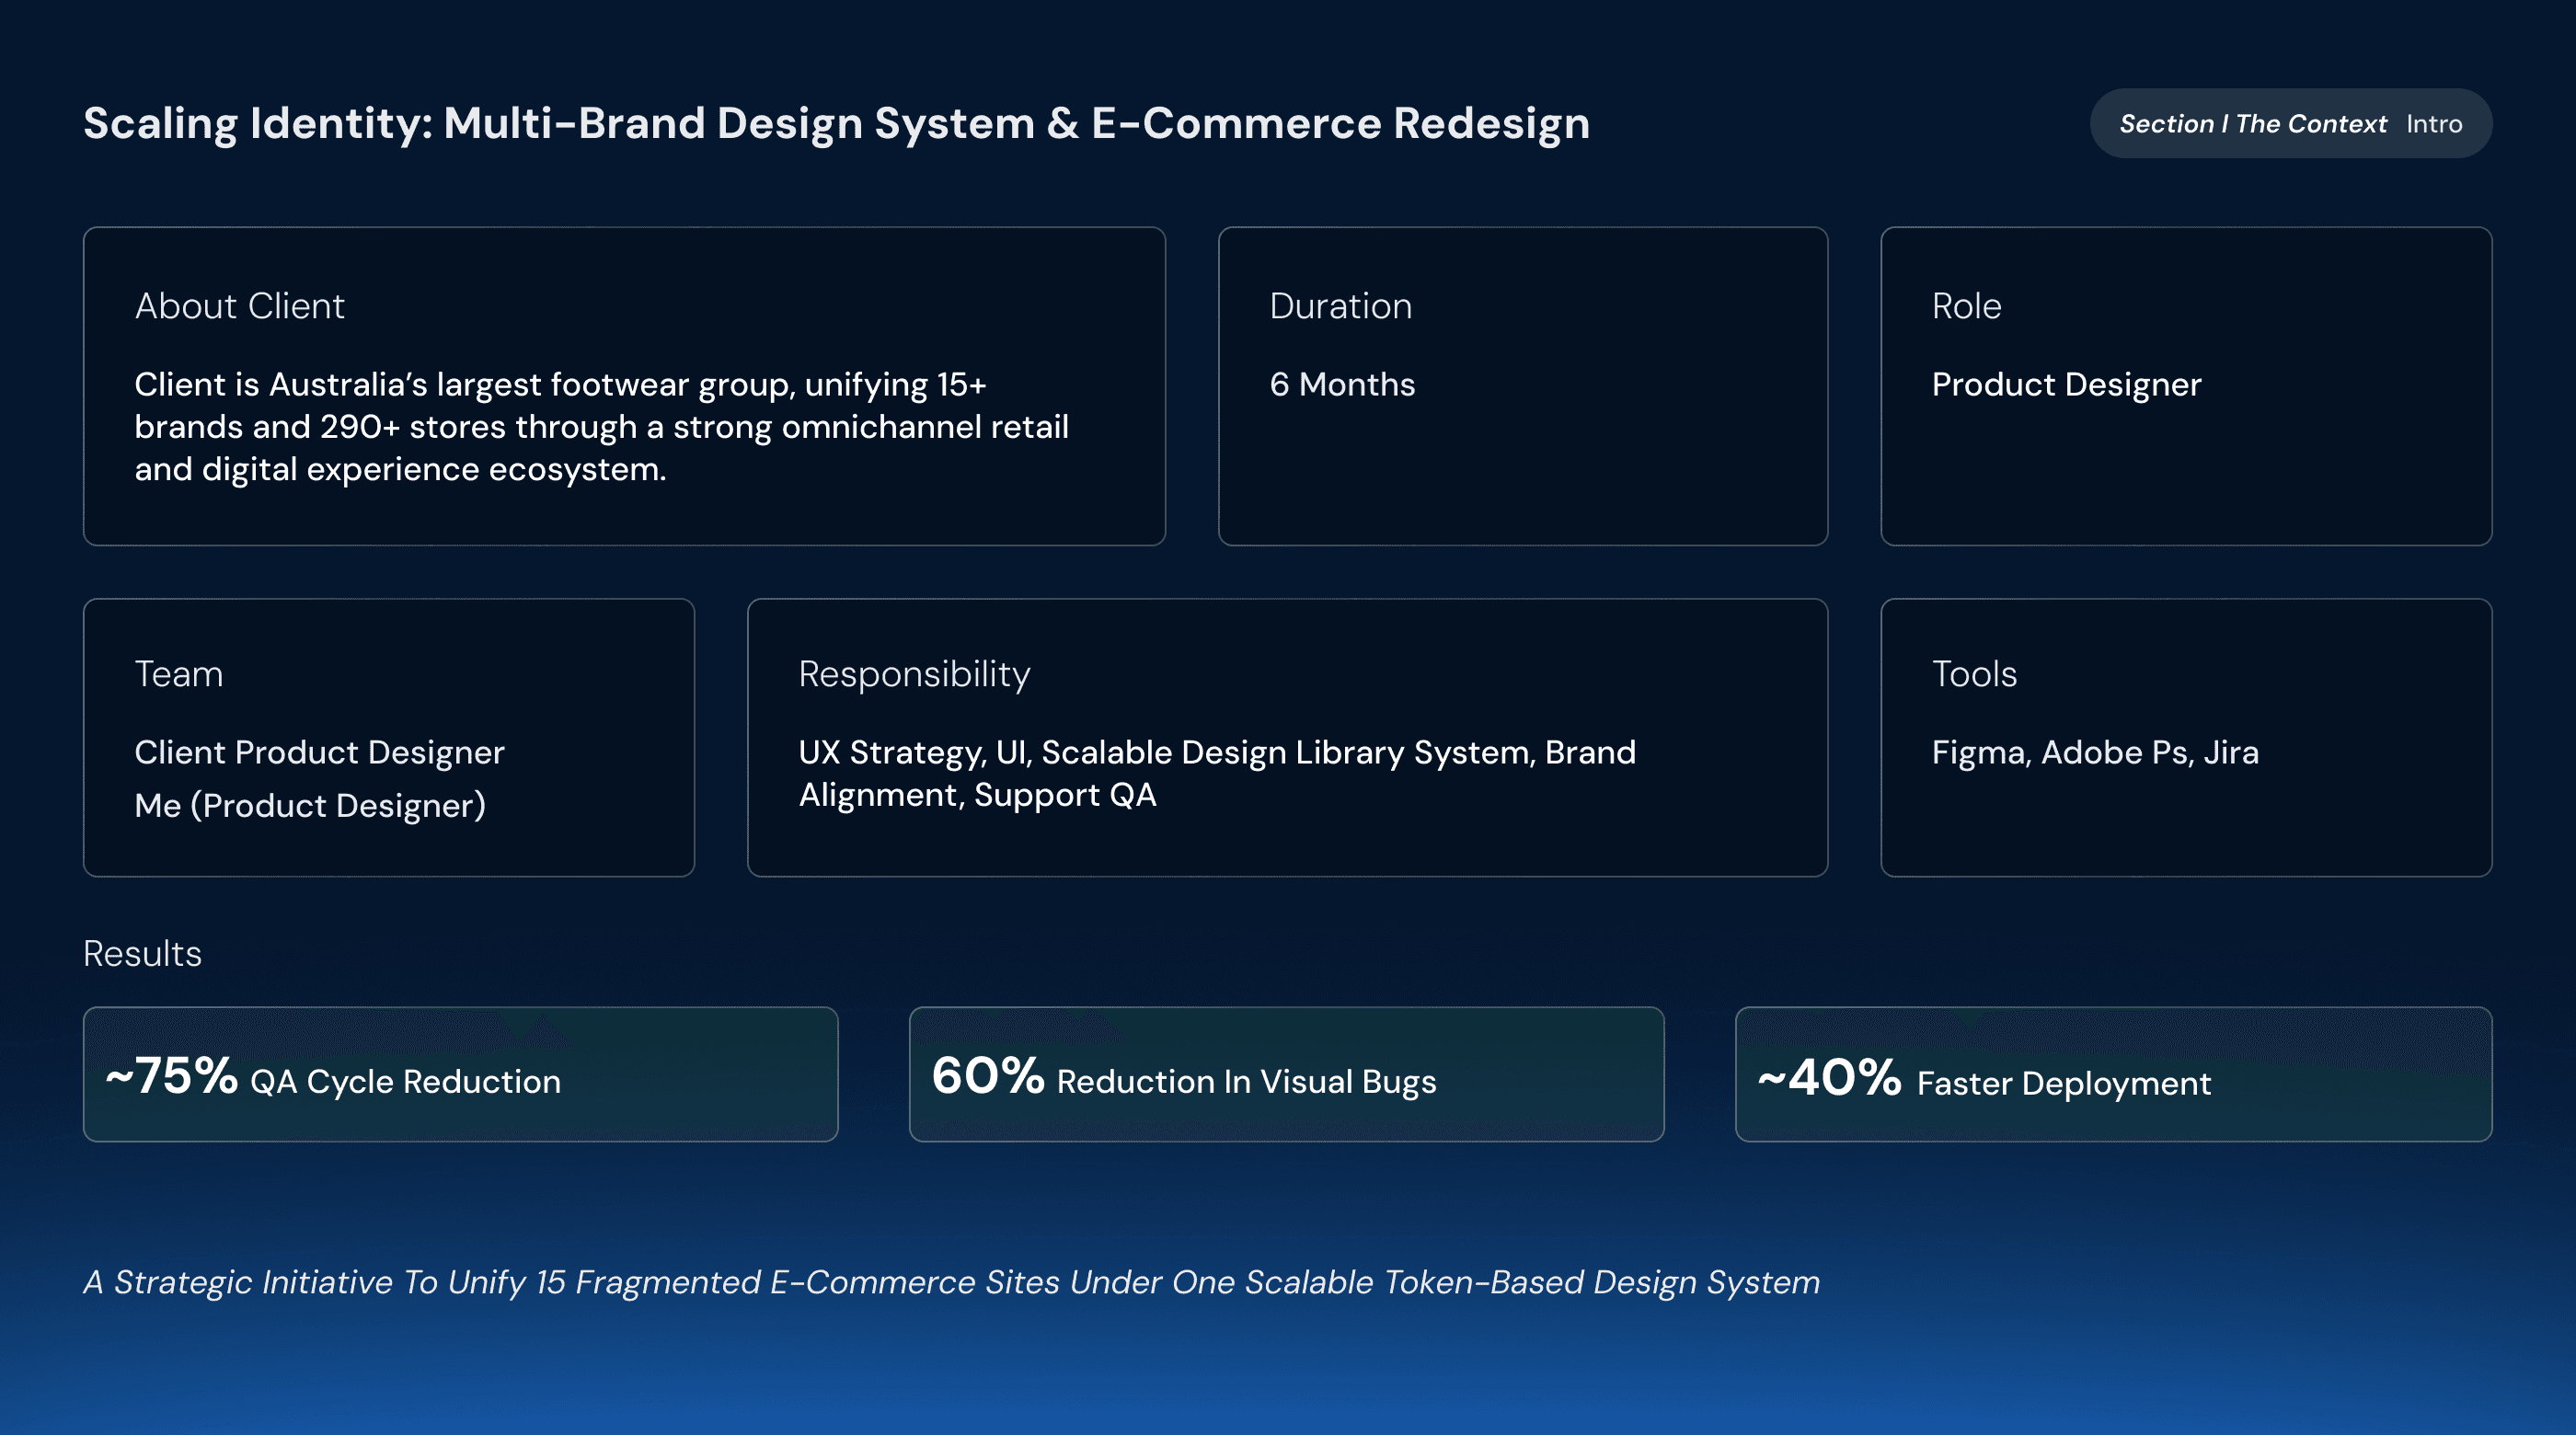Image resolution: width=2576 pixels, height=1435 pixels.
Task: Click the Results heading
Action: 142,953
